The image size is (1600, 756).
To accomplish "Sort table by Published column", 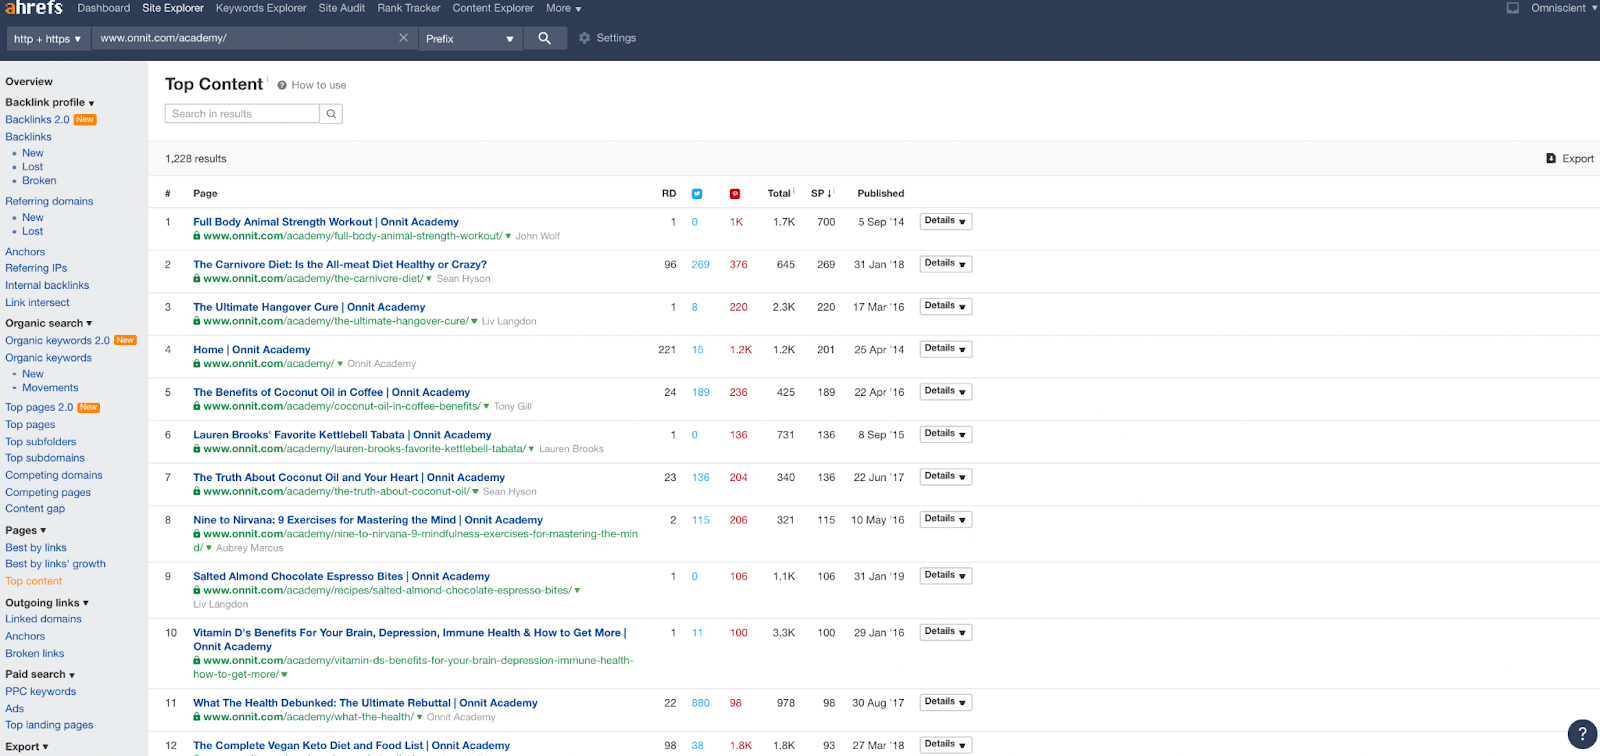I will coord(880,193).
